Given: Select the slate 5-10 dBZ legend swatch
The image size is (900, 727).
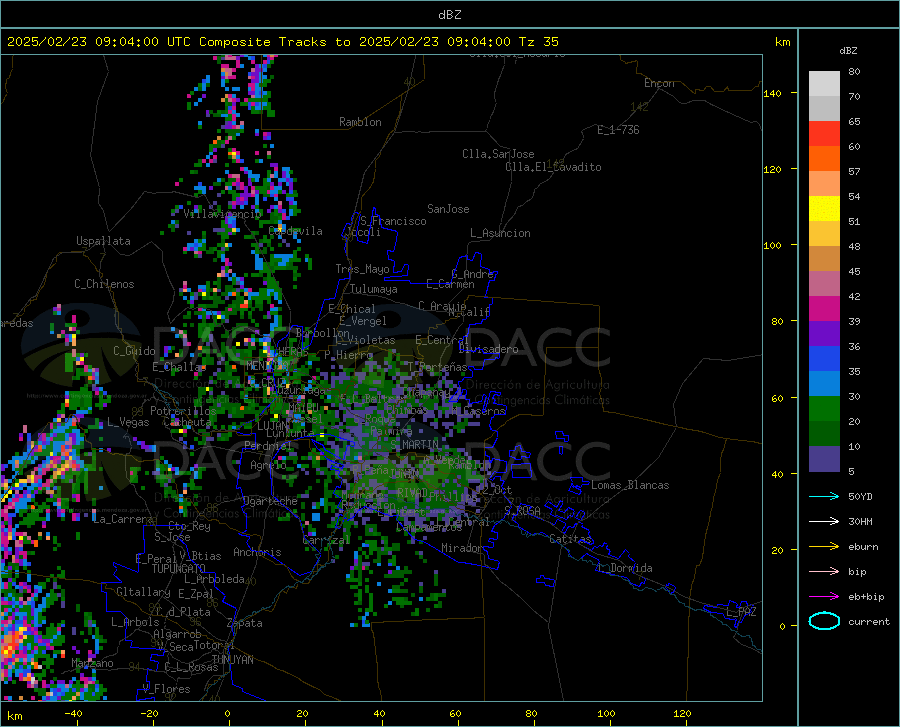Looking at the screenshot, I should 824,459.
